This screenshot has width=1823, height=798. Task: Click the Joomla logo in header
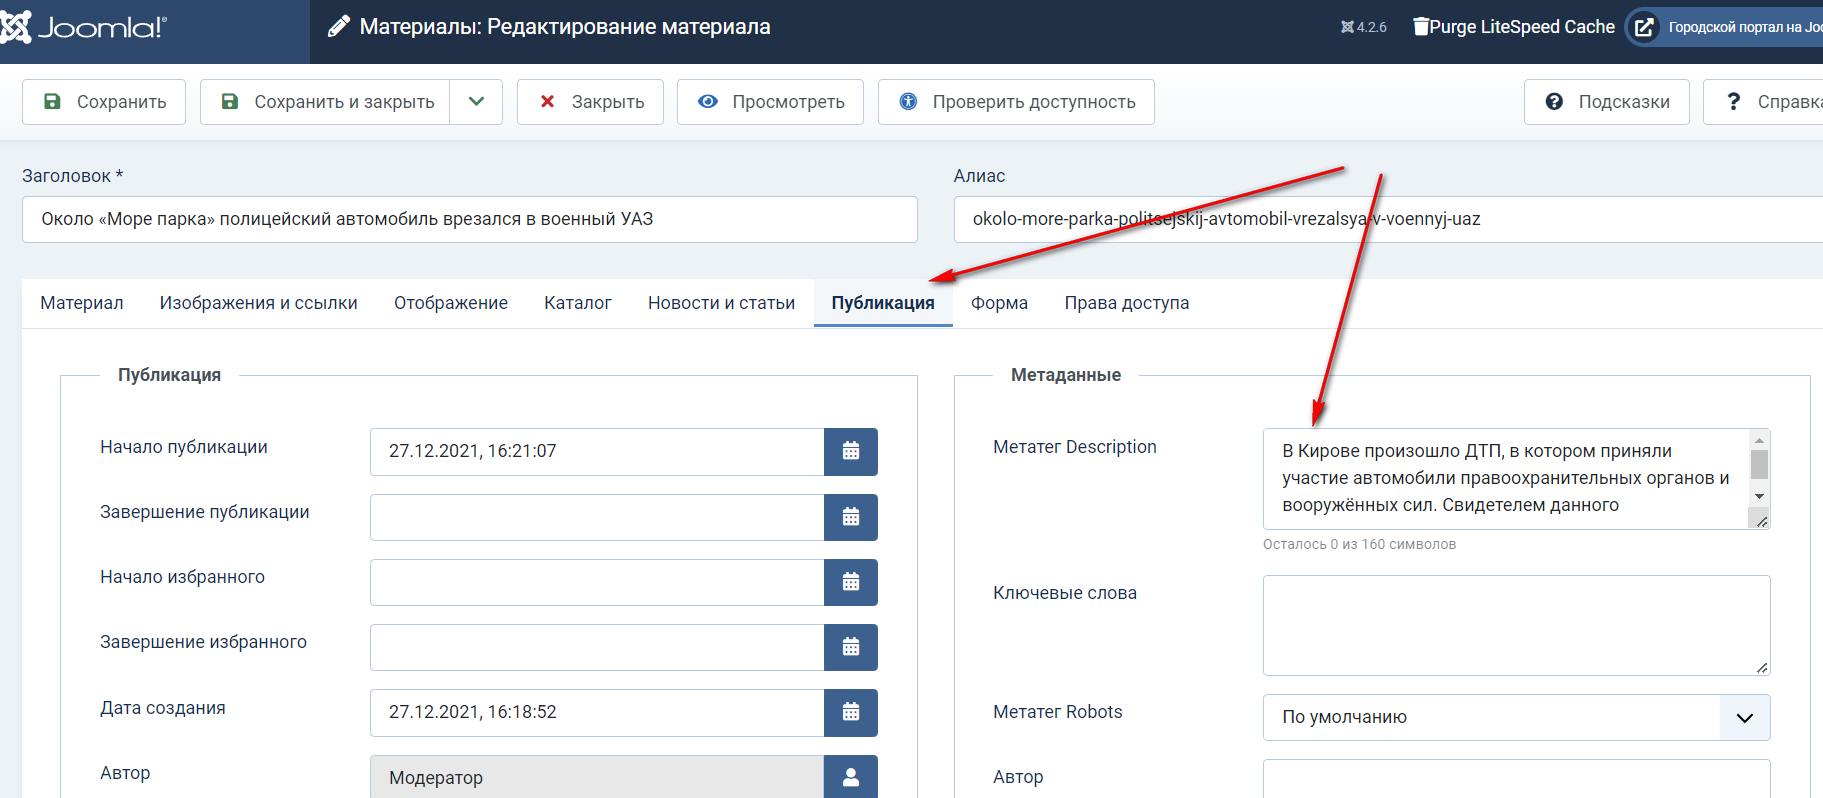pos(85,27)
